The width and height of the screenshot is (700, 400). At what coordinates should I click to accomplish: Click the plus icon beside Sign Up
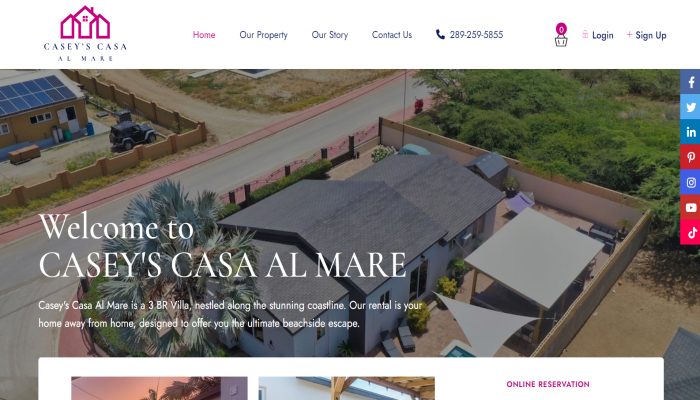629,34
